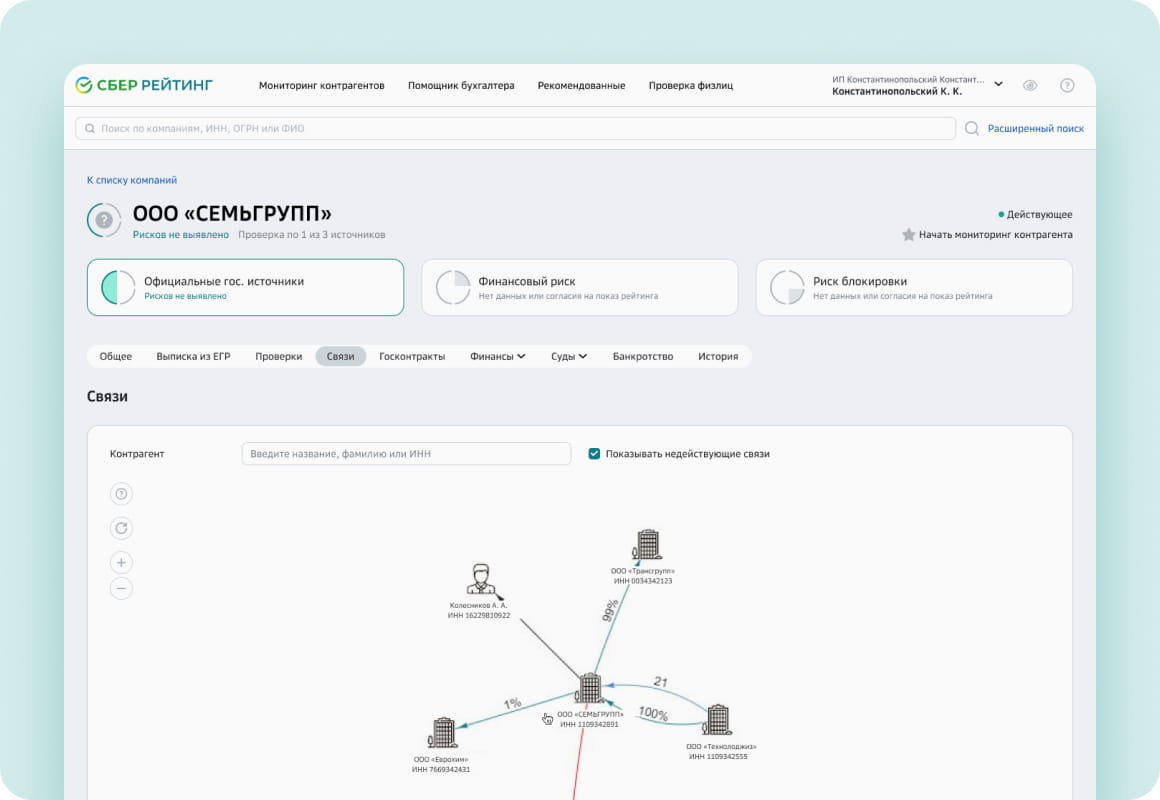Viewport: 1160px width, 800px height.
Task: Click the graph refresh icon
Action: tap(121, 528)
